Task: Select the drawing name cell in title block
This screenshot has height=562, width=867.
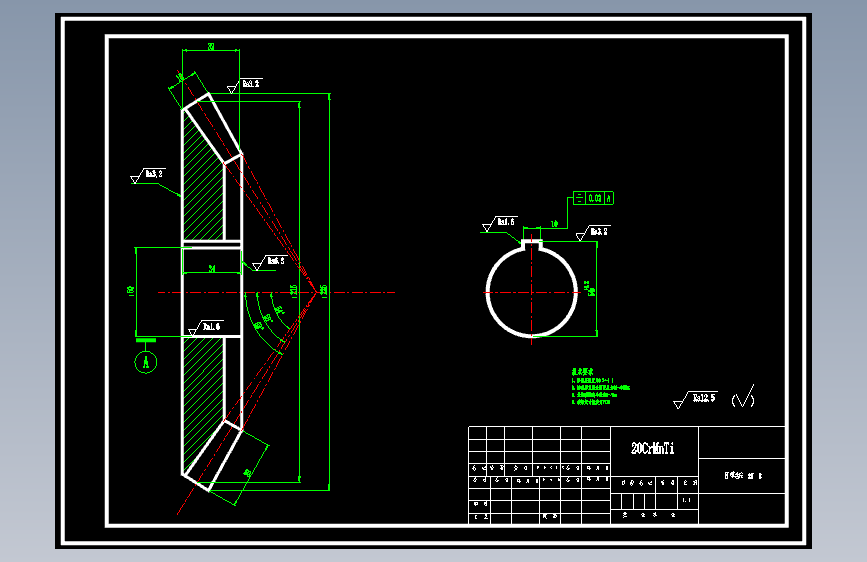Action: click(742, 476)
